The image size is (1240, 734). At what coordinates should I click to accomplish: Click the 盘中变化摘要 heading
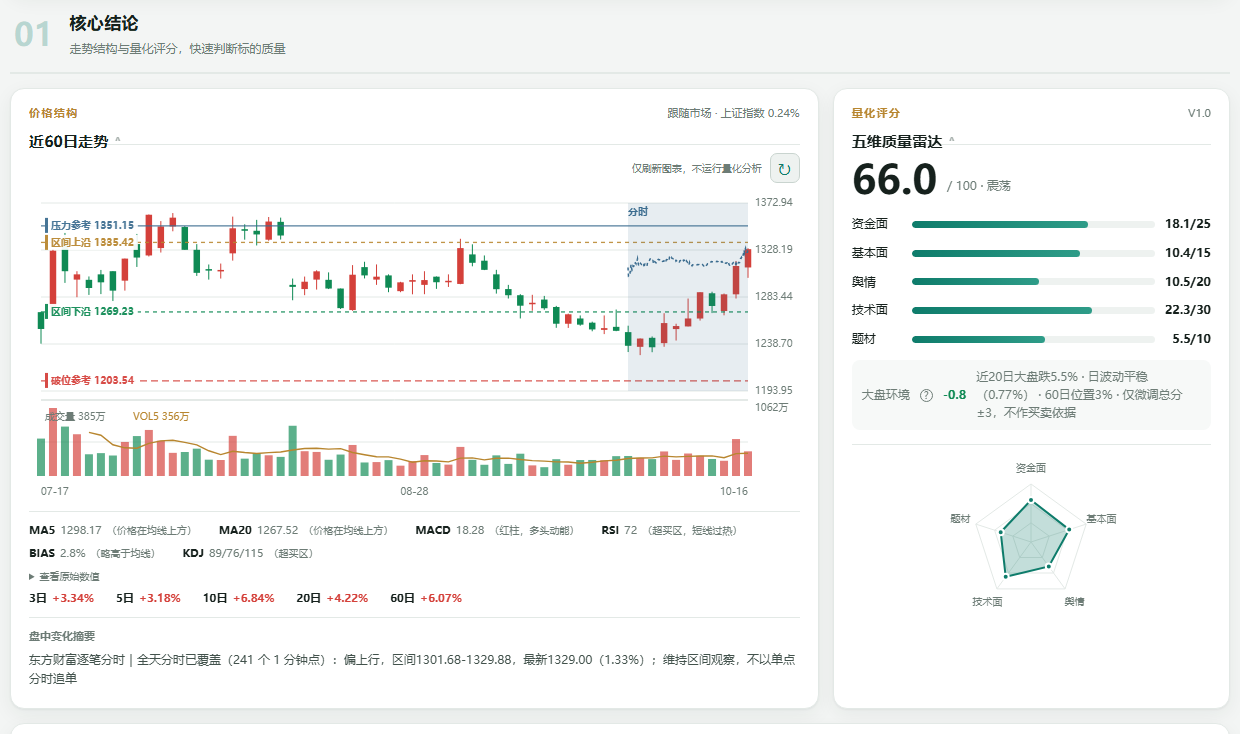tap(62, 635)
